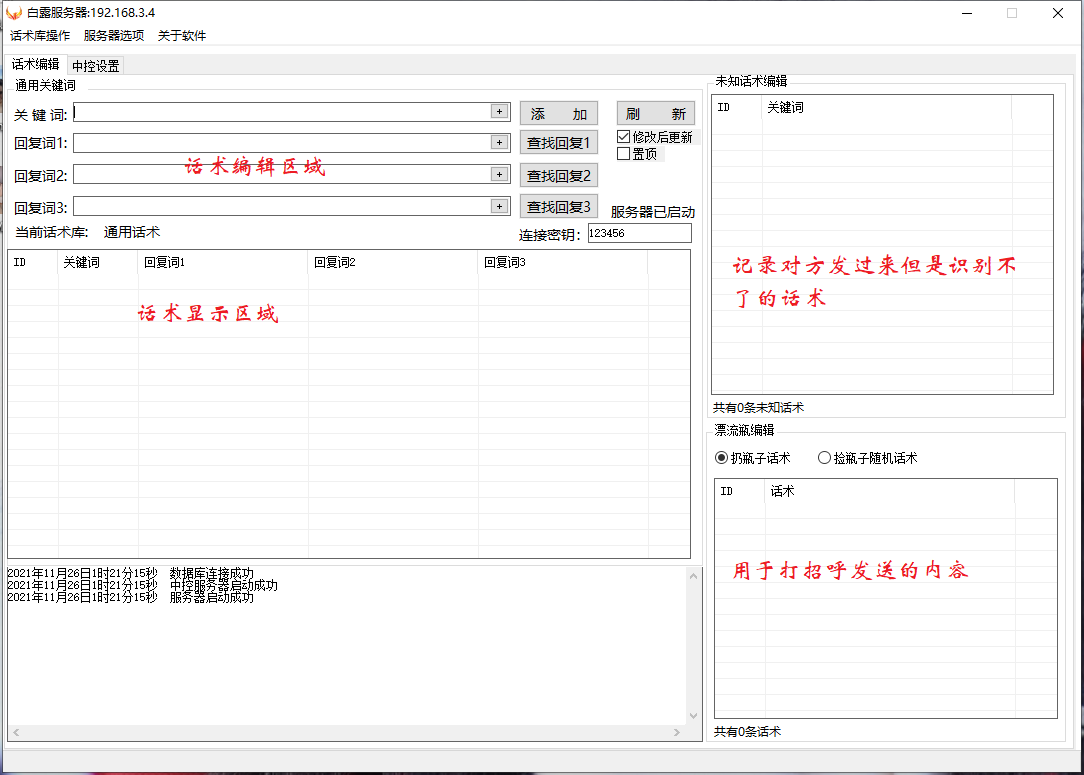This screenshot has width=1084, height=775.
Task: Click the 回复词2 column header in table
Action: point(392,263)
